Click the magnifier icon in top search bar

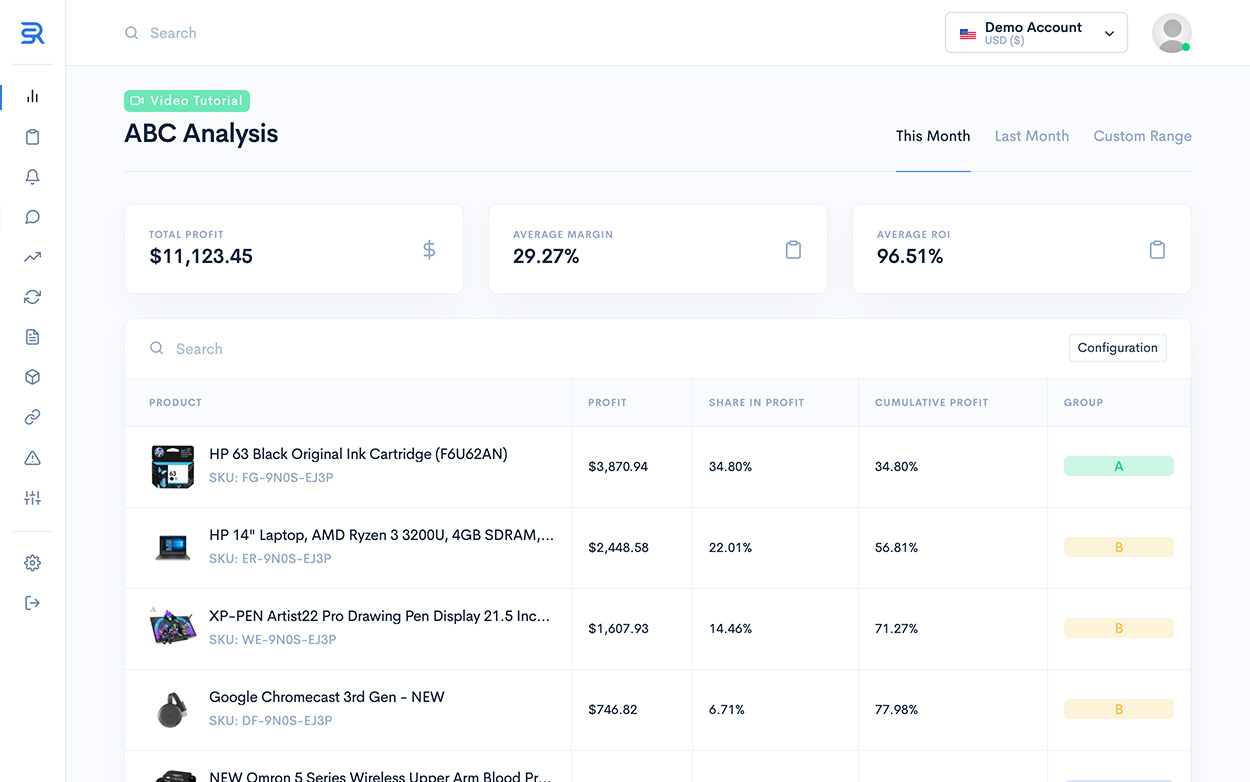[131, 33]
